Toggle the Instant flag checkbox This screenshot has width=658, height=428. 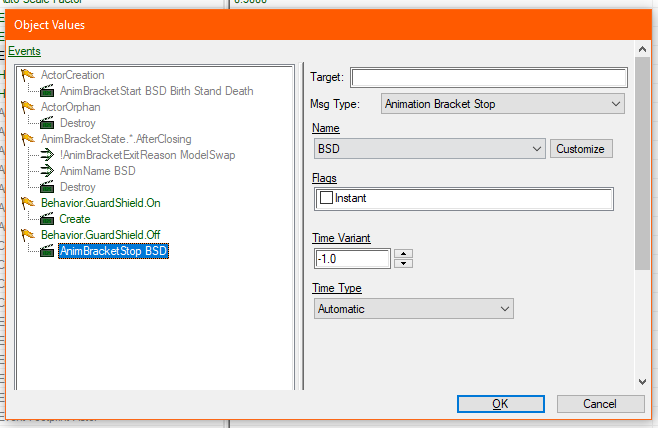(326, 198)
